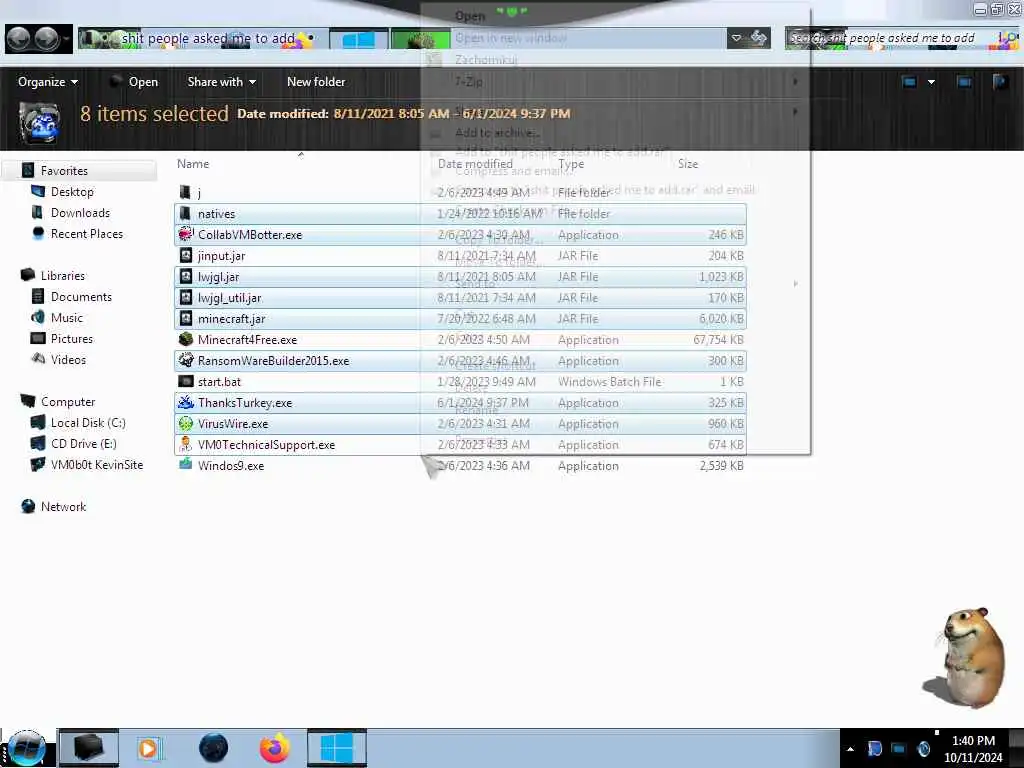This screenshot has height=768, width=1024.
Task: Open the Organize menu
Action: 48,82
